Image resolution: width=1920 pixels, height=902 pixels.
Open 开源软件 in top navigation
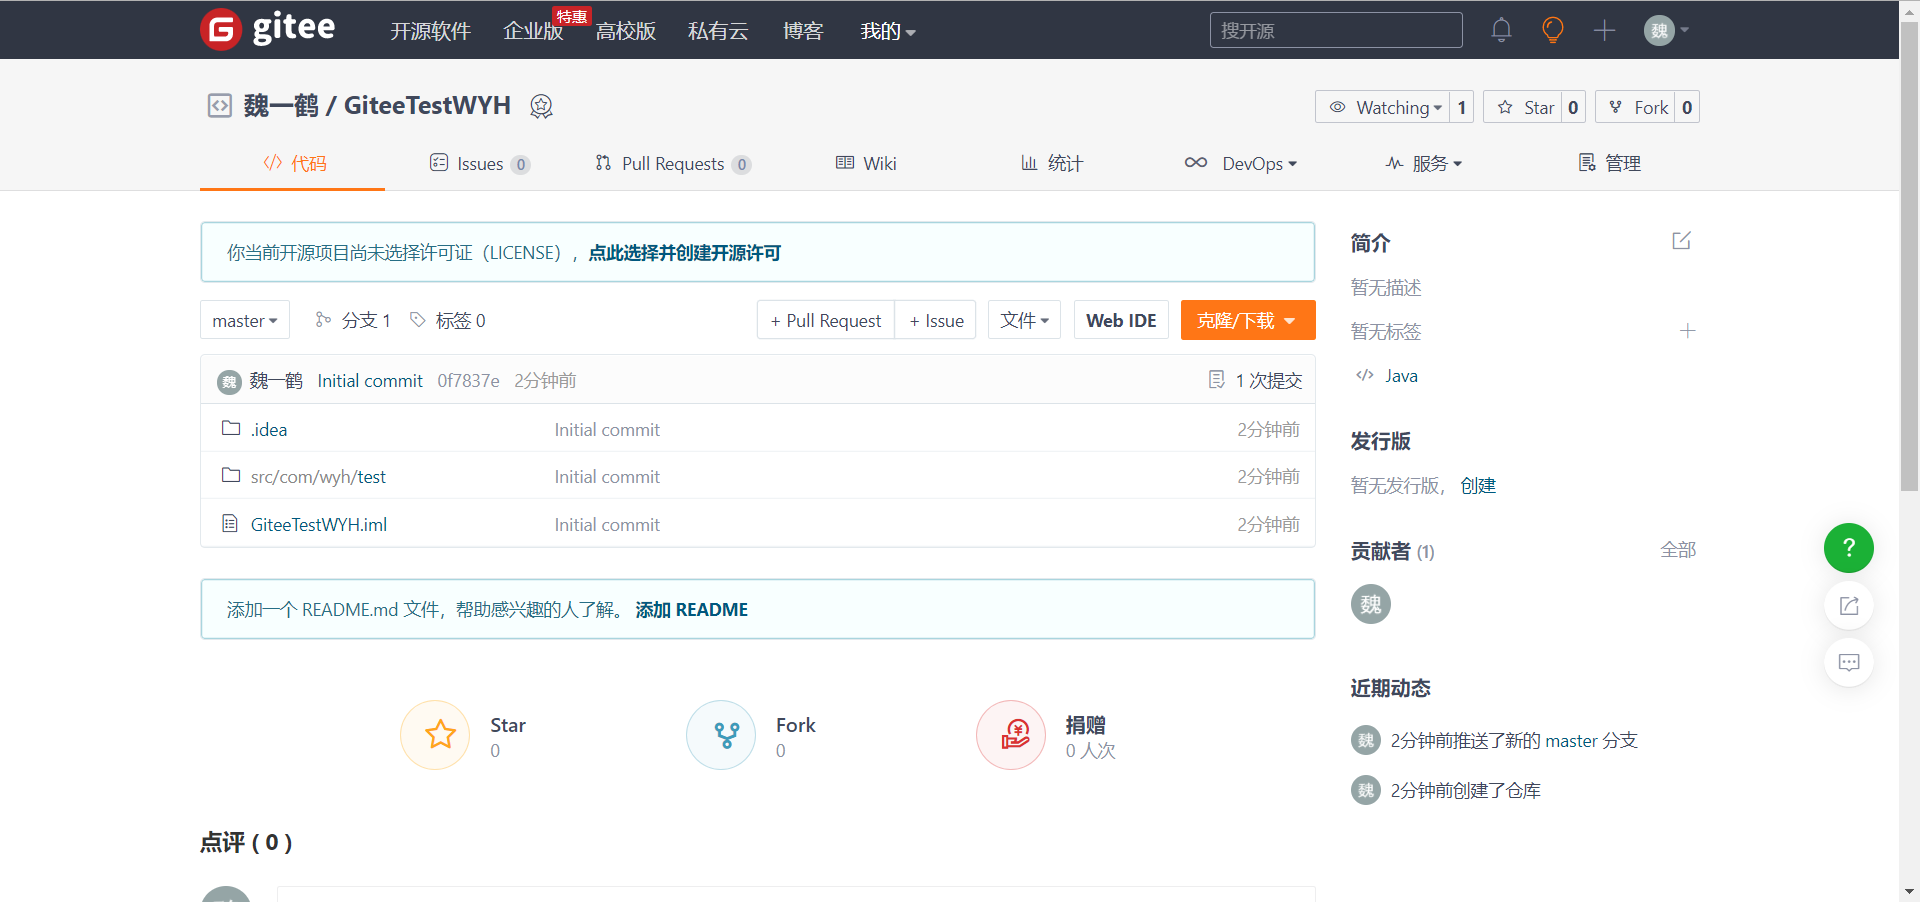click(430, 31)
